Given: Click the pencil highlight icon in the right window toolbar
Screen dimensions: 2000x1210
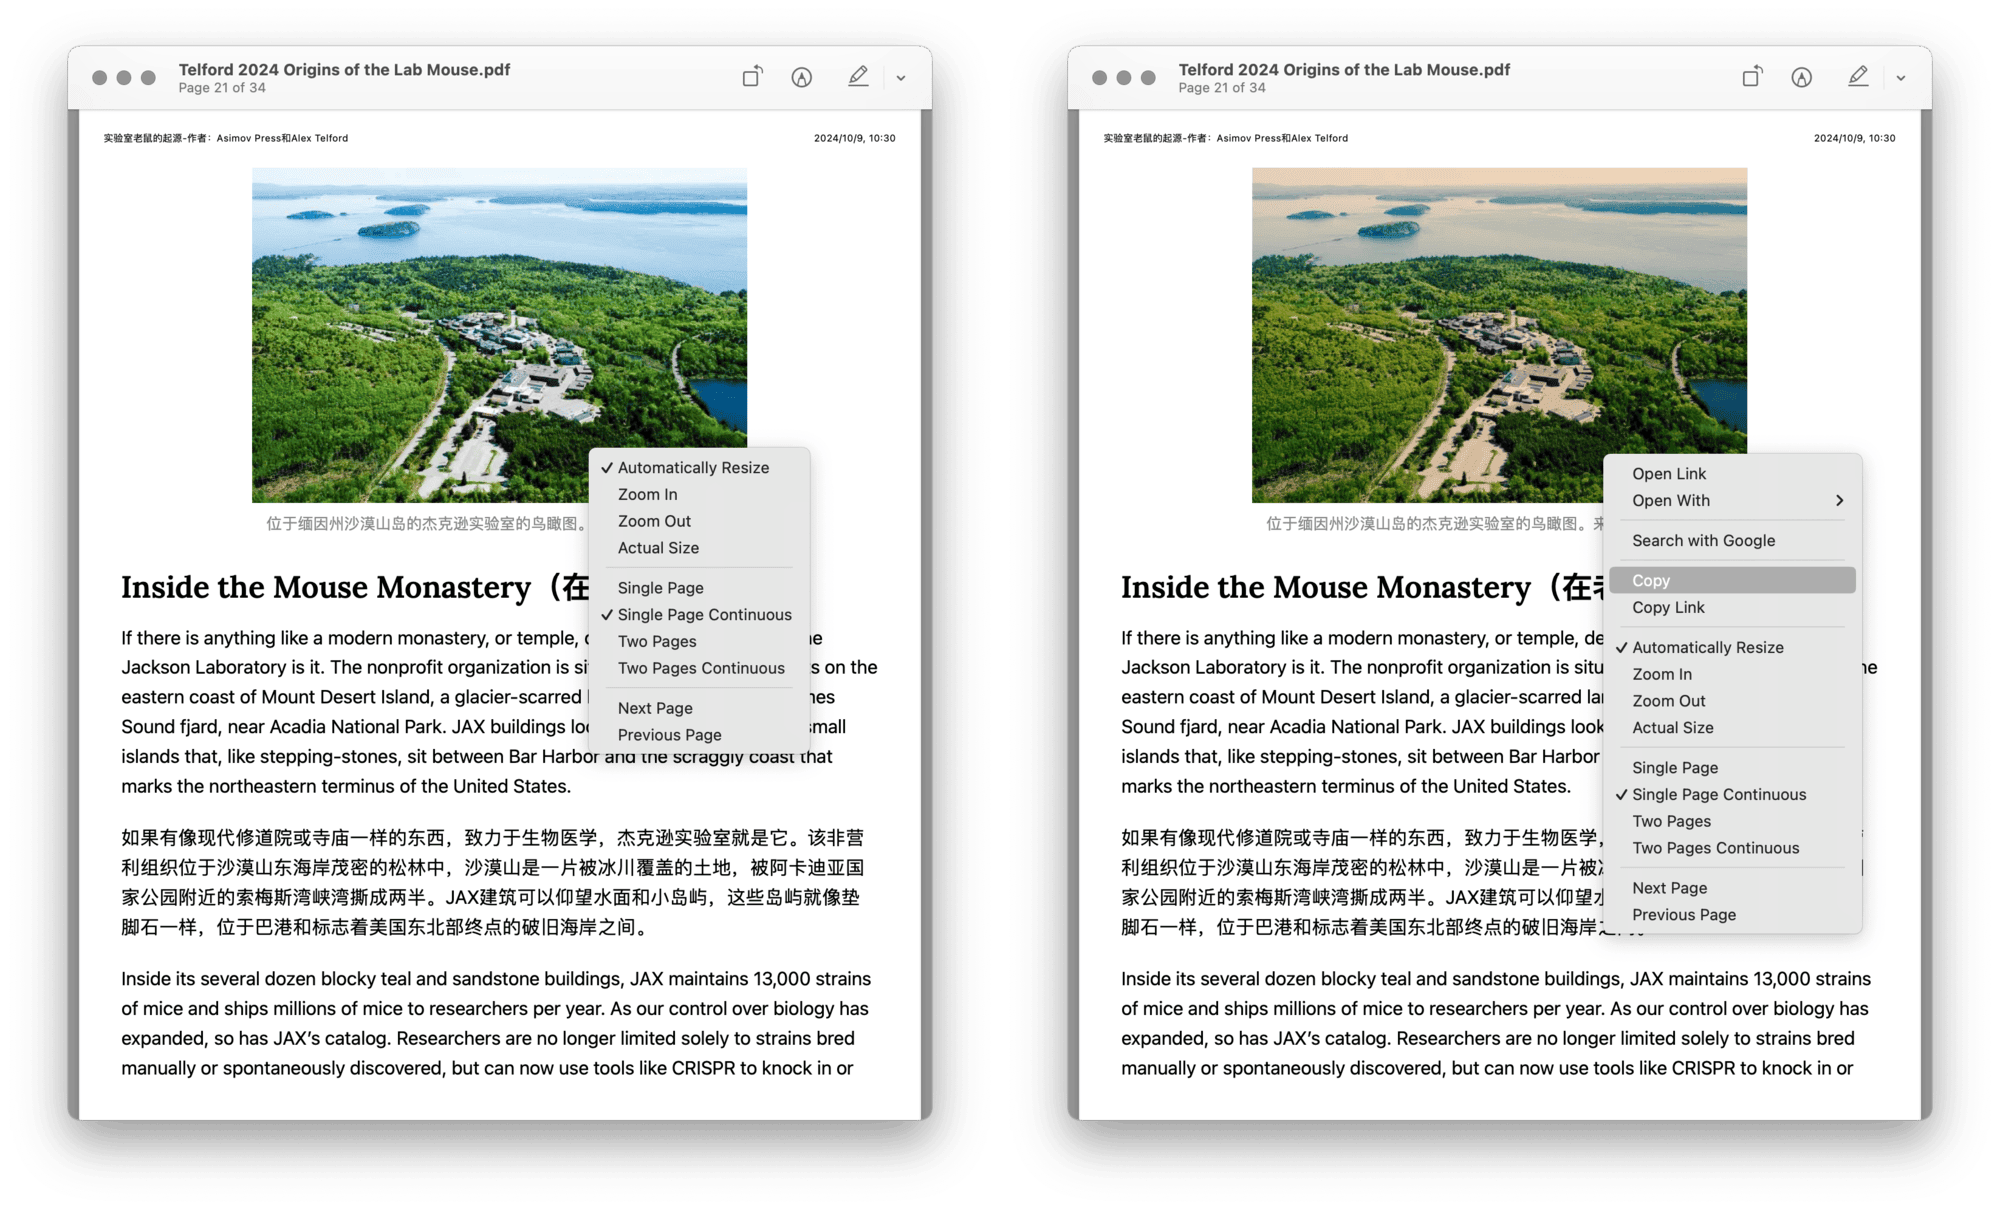Looking at the screenshot, I should [x=1858, y=77].
